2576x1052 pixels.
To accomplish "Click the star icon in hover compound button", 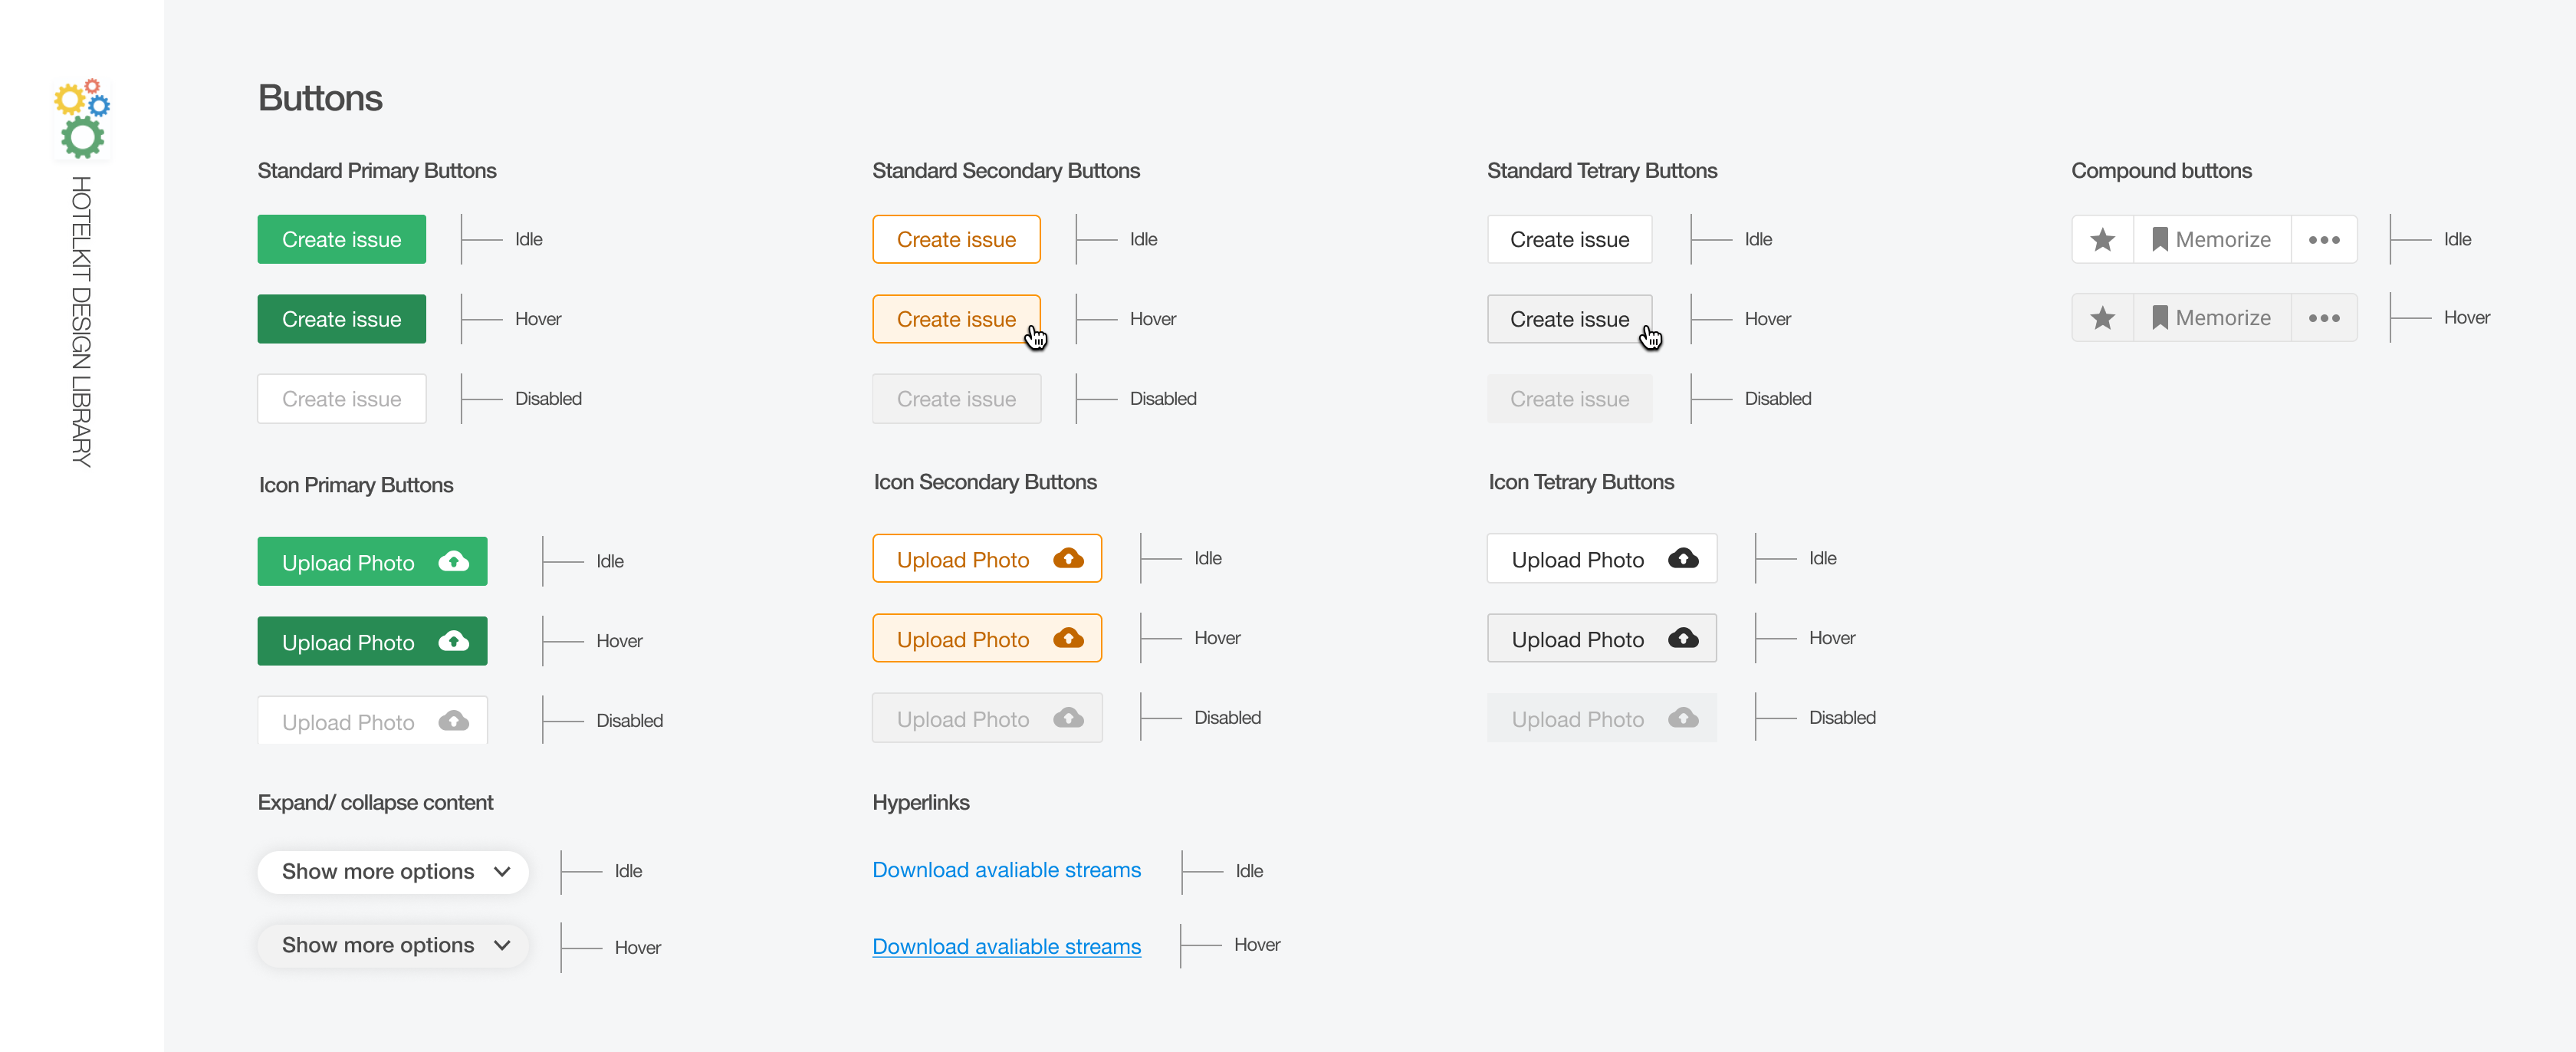I will (2102, 318).
